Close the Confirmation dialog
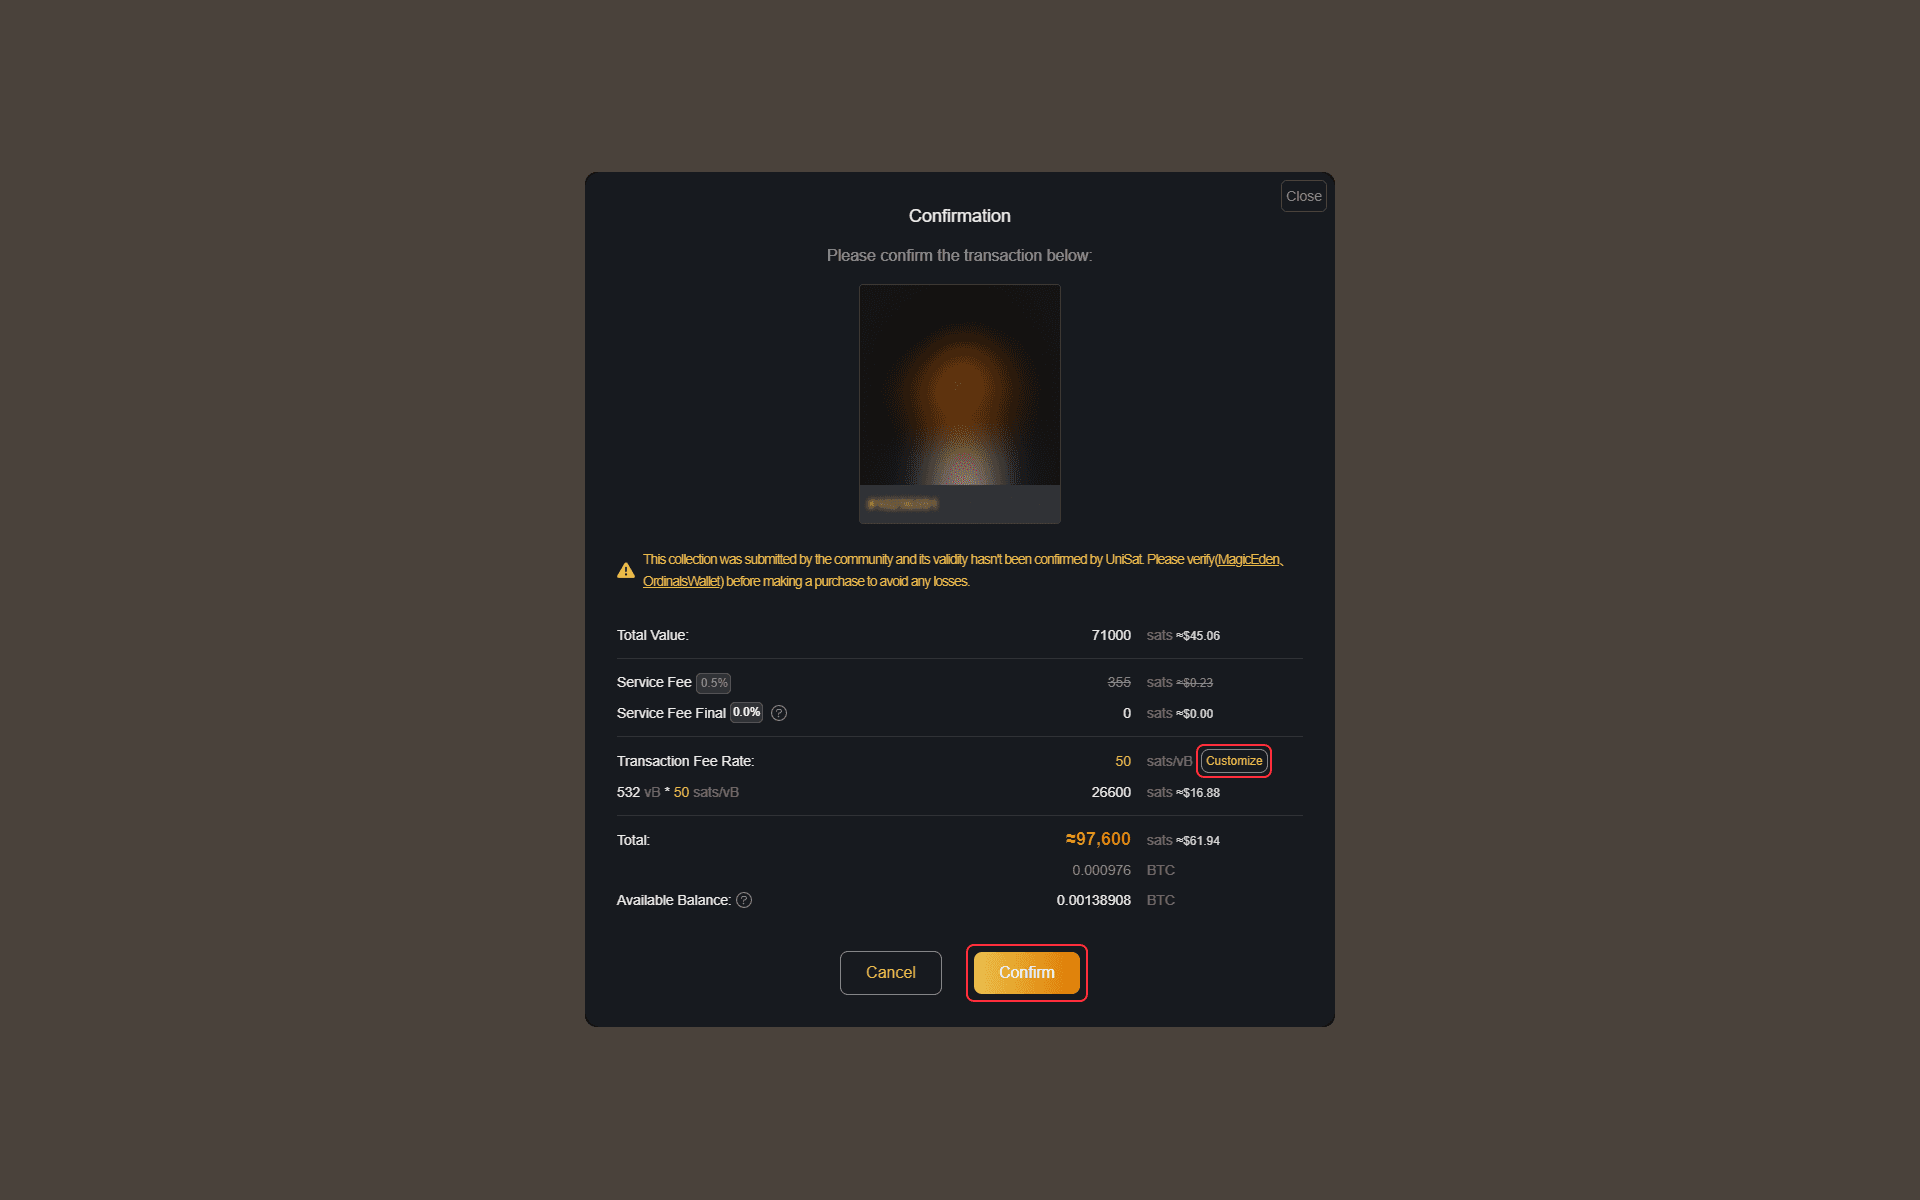 [1303, 196]
